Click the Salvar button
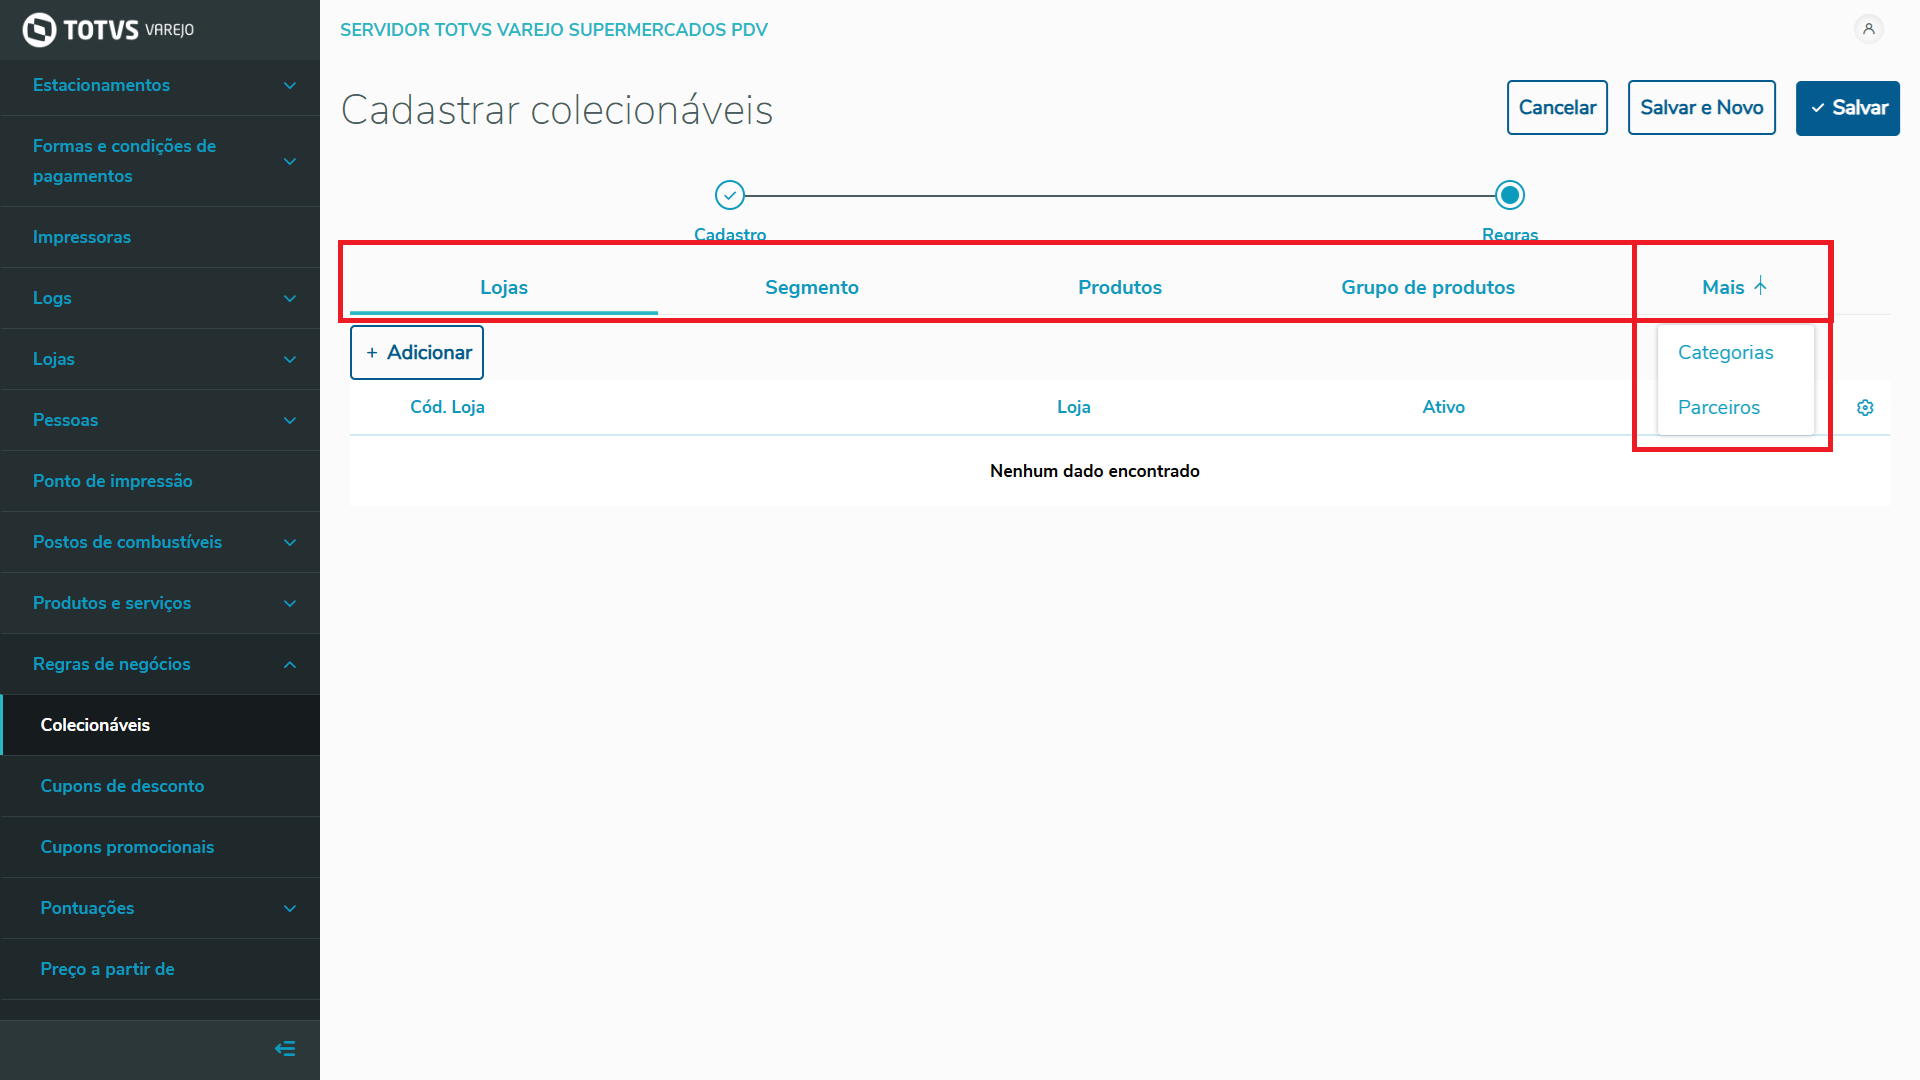 [x=1847, y=108]
